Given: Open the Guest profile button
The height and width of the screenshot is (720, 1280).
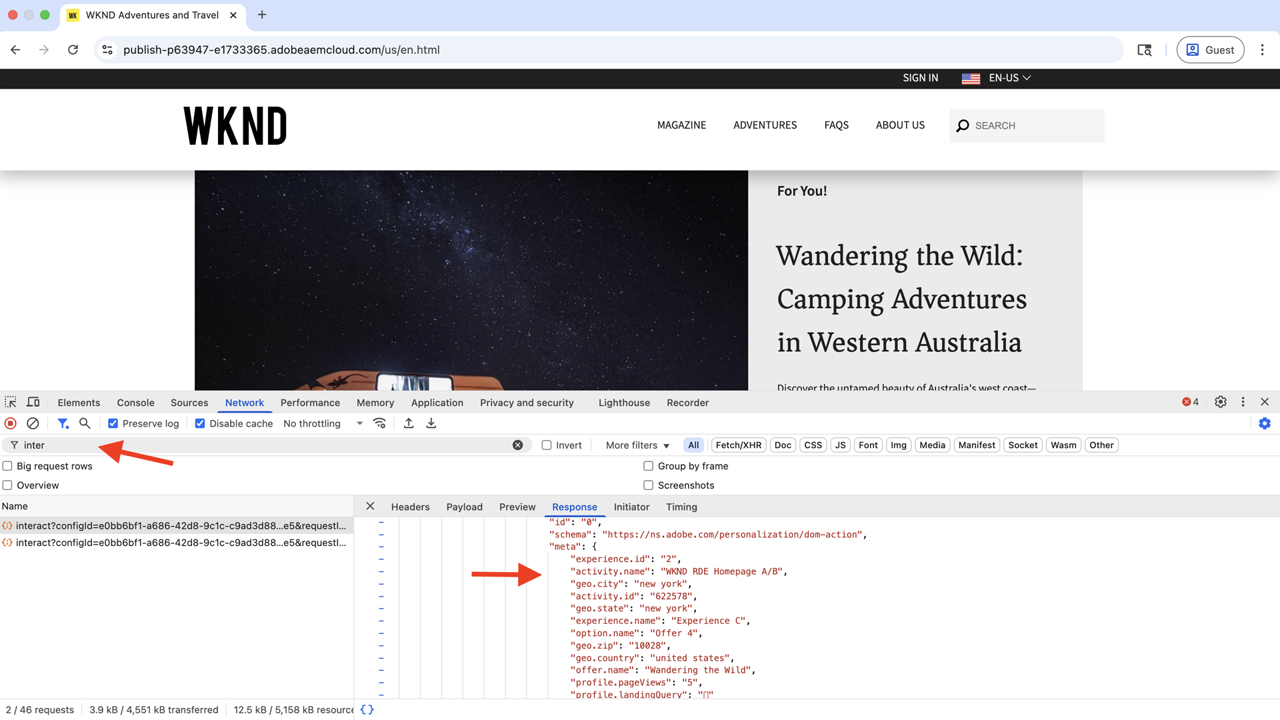Looking at the screenshot, I should coord(1210,50).
